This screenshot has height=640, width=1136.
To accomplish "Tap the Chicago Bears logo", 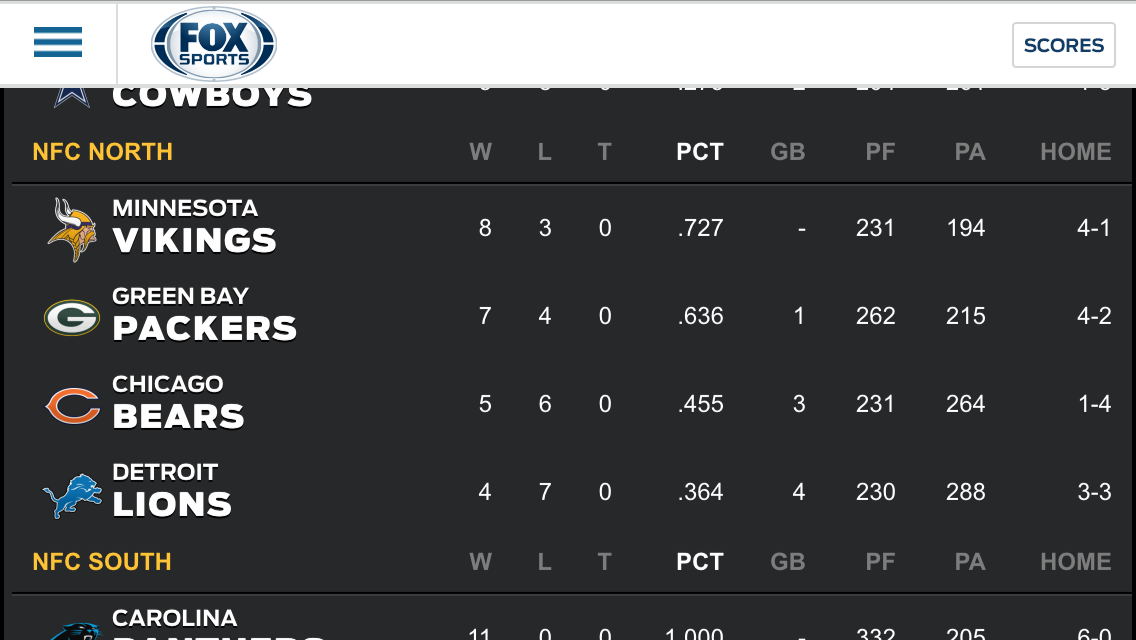I will pos(72,405).
